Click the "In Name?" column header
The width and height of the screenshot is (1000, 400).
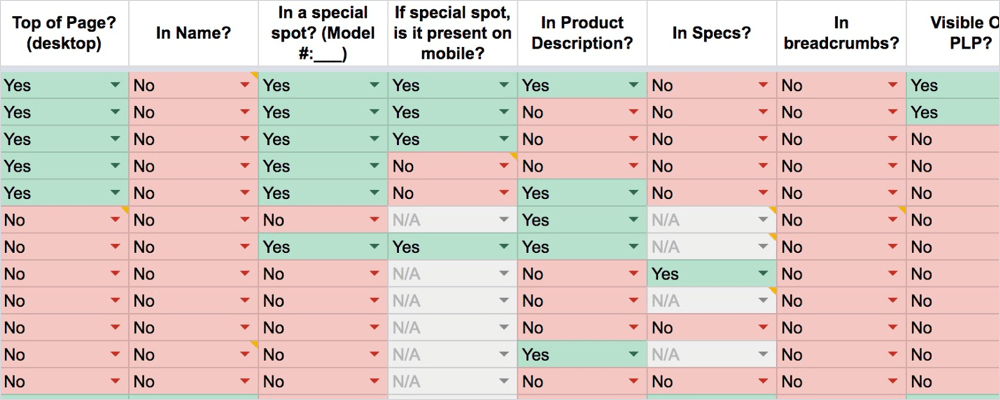[193, 33]
